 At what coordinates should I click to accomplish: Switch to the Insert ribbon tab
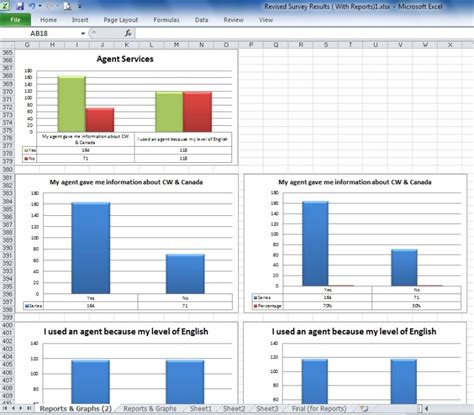pos(80,20)
